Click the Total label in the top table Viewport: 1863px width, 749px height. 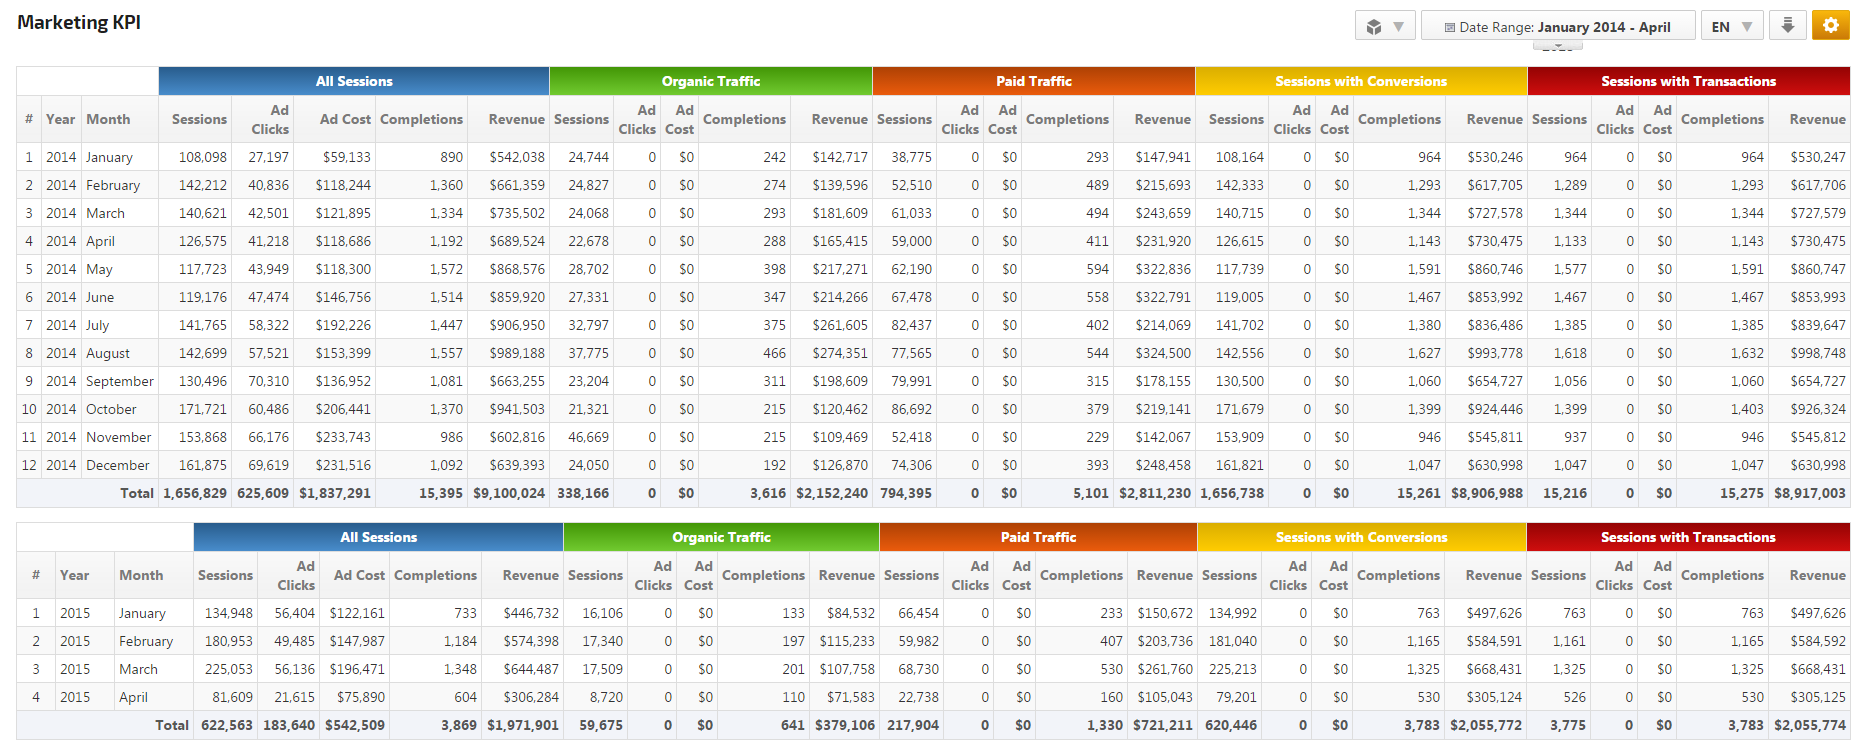click(137, 493)
